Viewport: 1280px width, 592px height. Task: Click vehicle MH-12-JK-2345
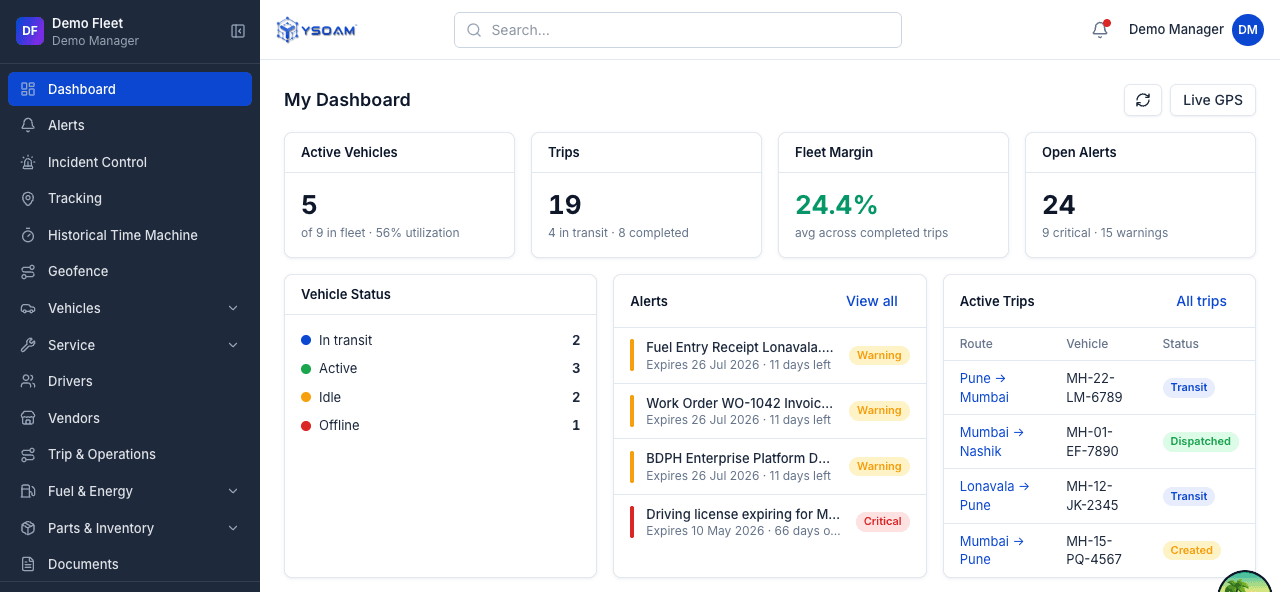(x=1092, y=496)
